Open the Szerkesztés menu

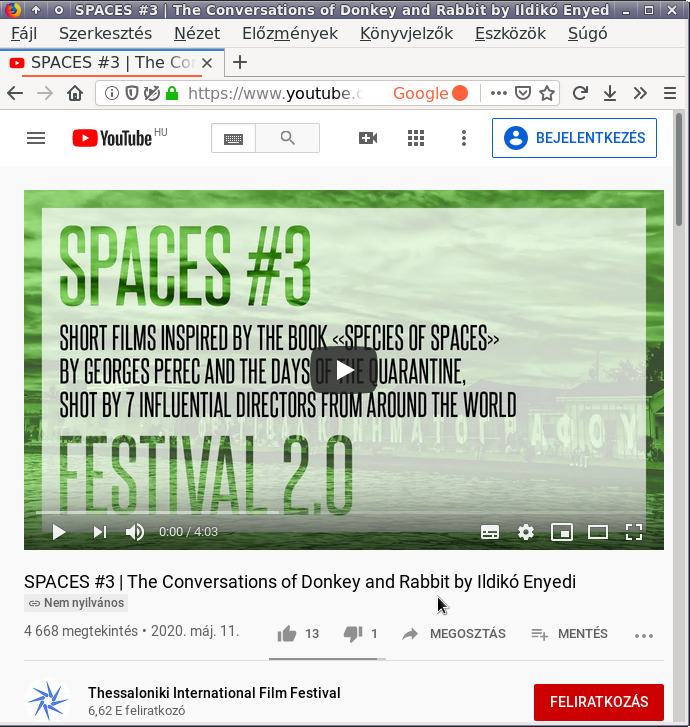click(x=105, y=33)
